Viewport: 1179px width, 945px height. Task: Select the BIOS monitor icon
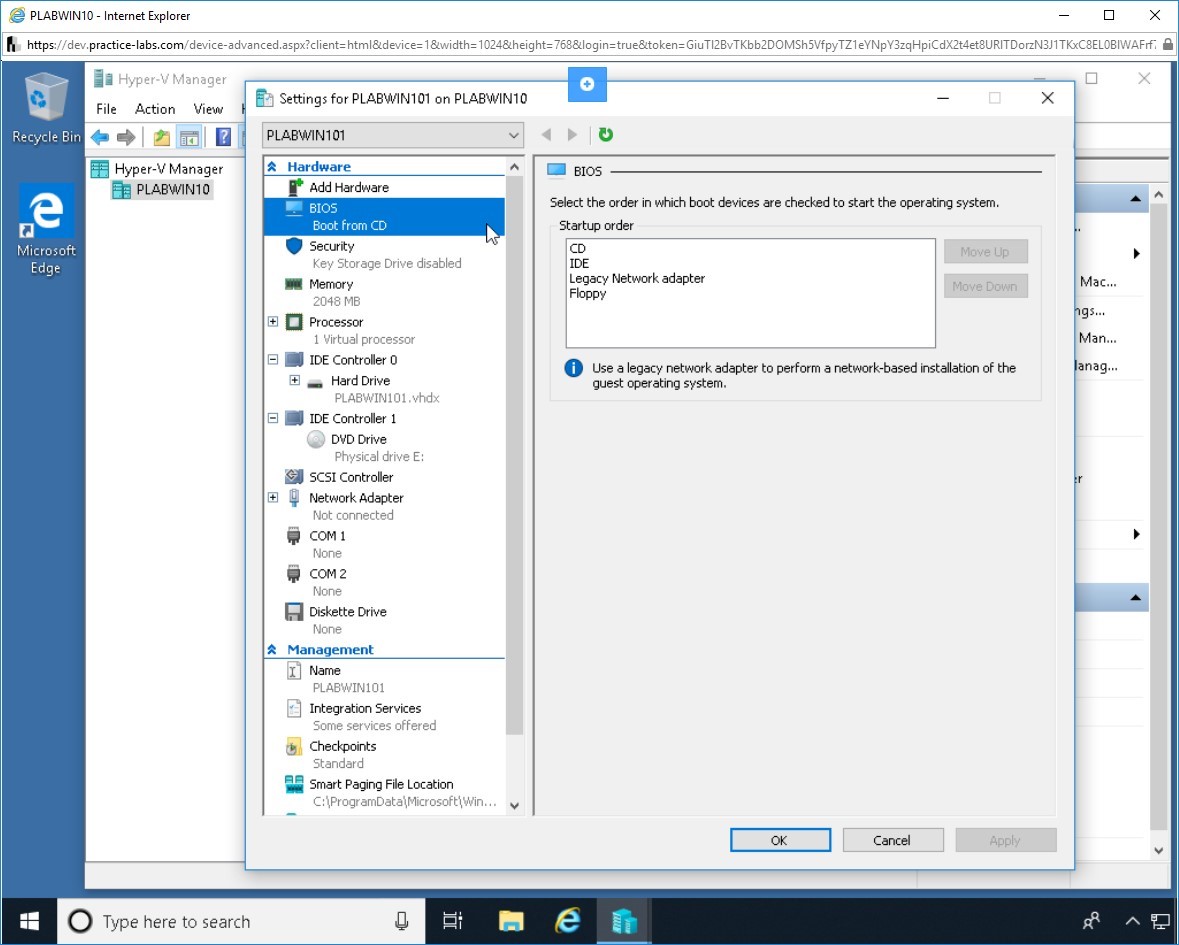pos(294,208)
